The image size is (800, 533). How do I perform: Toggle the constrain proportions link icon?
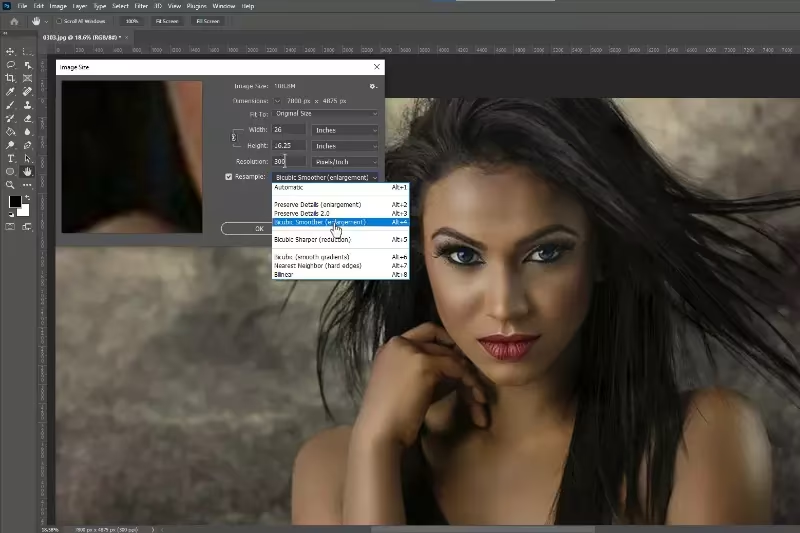(234, 137)
